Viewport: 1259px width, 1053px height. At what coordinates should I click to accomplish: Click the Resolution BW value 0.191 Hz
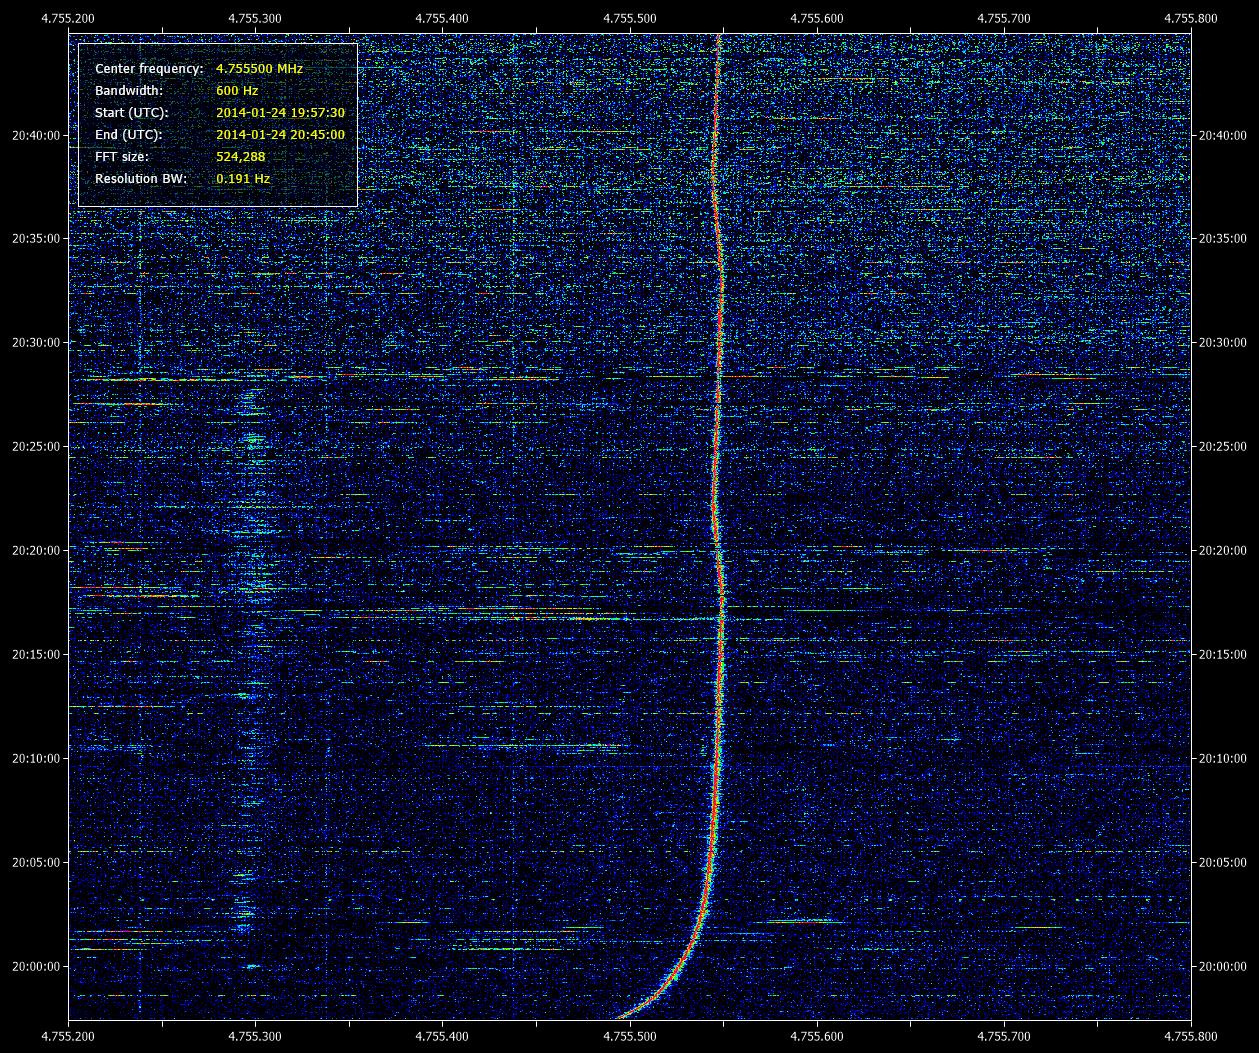[x=243, y=179]
